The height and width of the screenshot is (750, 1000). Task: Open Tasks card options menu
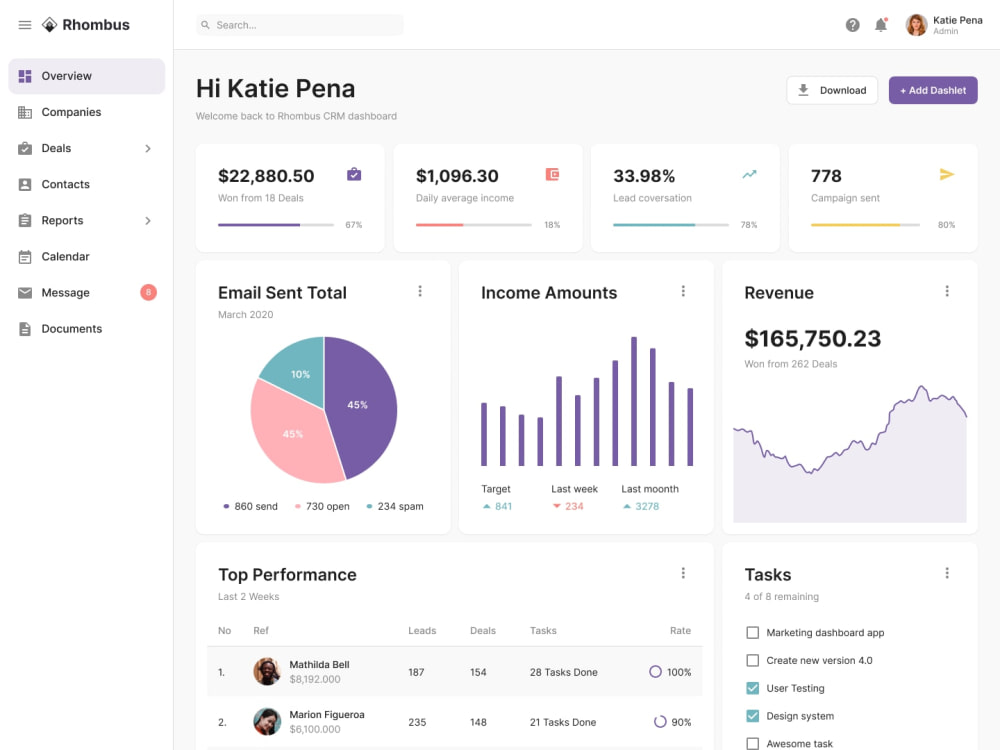coord(946,573)
